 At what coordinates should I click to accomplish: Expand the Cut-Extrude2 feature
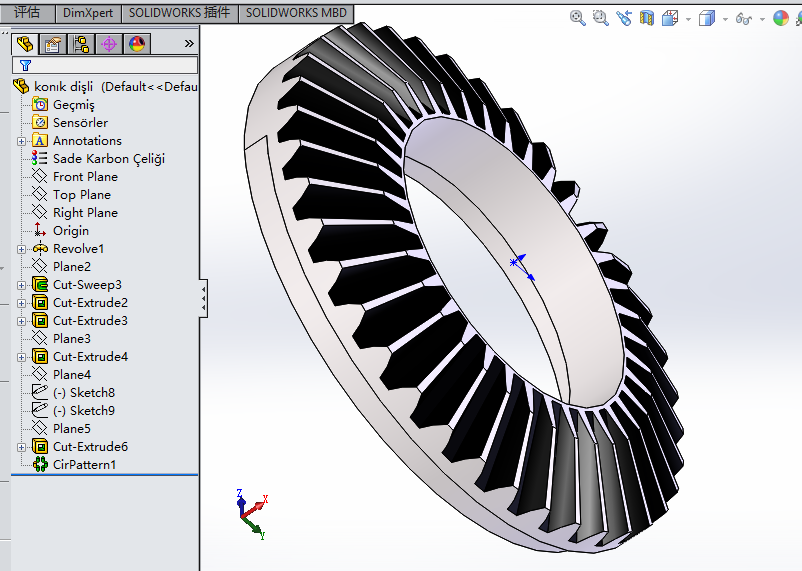click(x=21, y=303)
